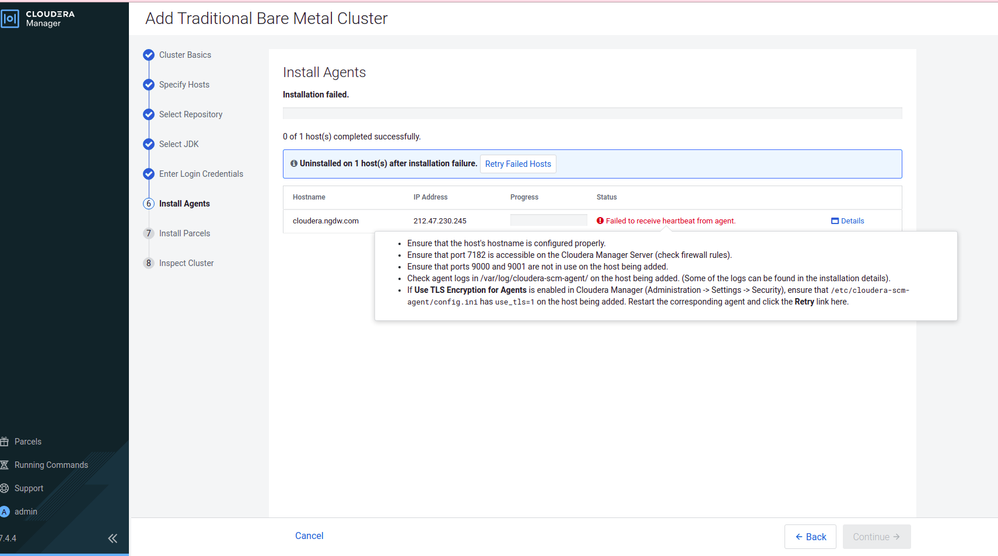The height and width of the screenshot is (556, 998).
Task: Click version number 7.4.4 in sidebar
Action: click(x=8, y=538)
